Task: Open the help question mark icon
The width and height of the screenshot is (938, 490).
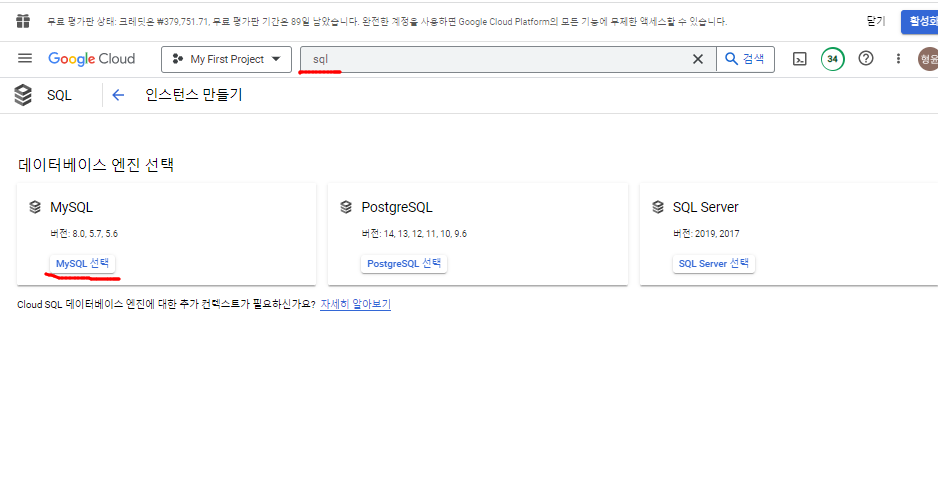Action: (866, 59)
